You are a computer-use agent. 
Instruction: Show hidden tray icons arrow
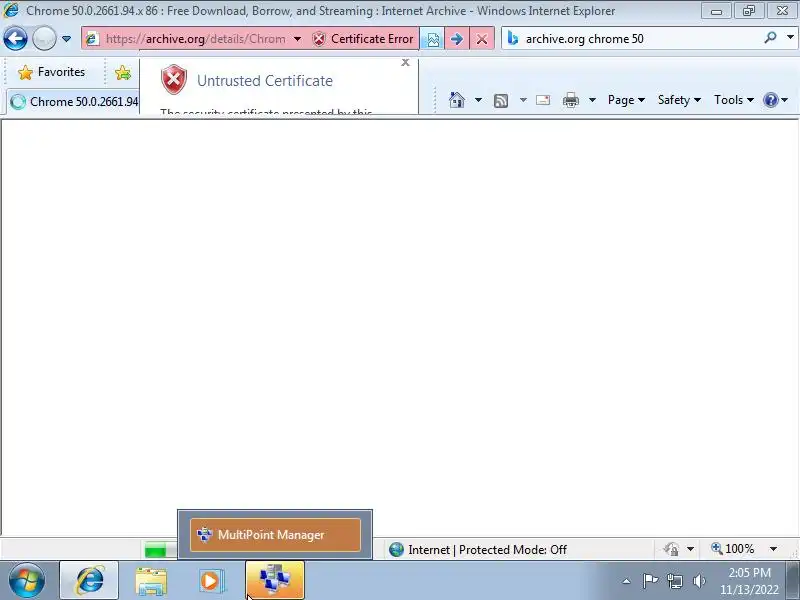627,581
